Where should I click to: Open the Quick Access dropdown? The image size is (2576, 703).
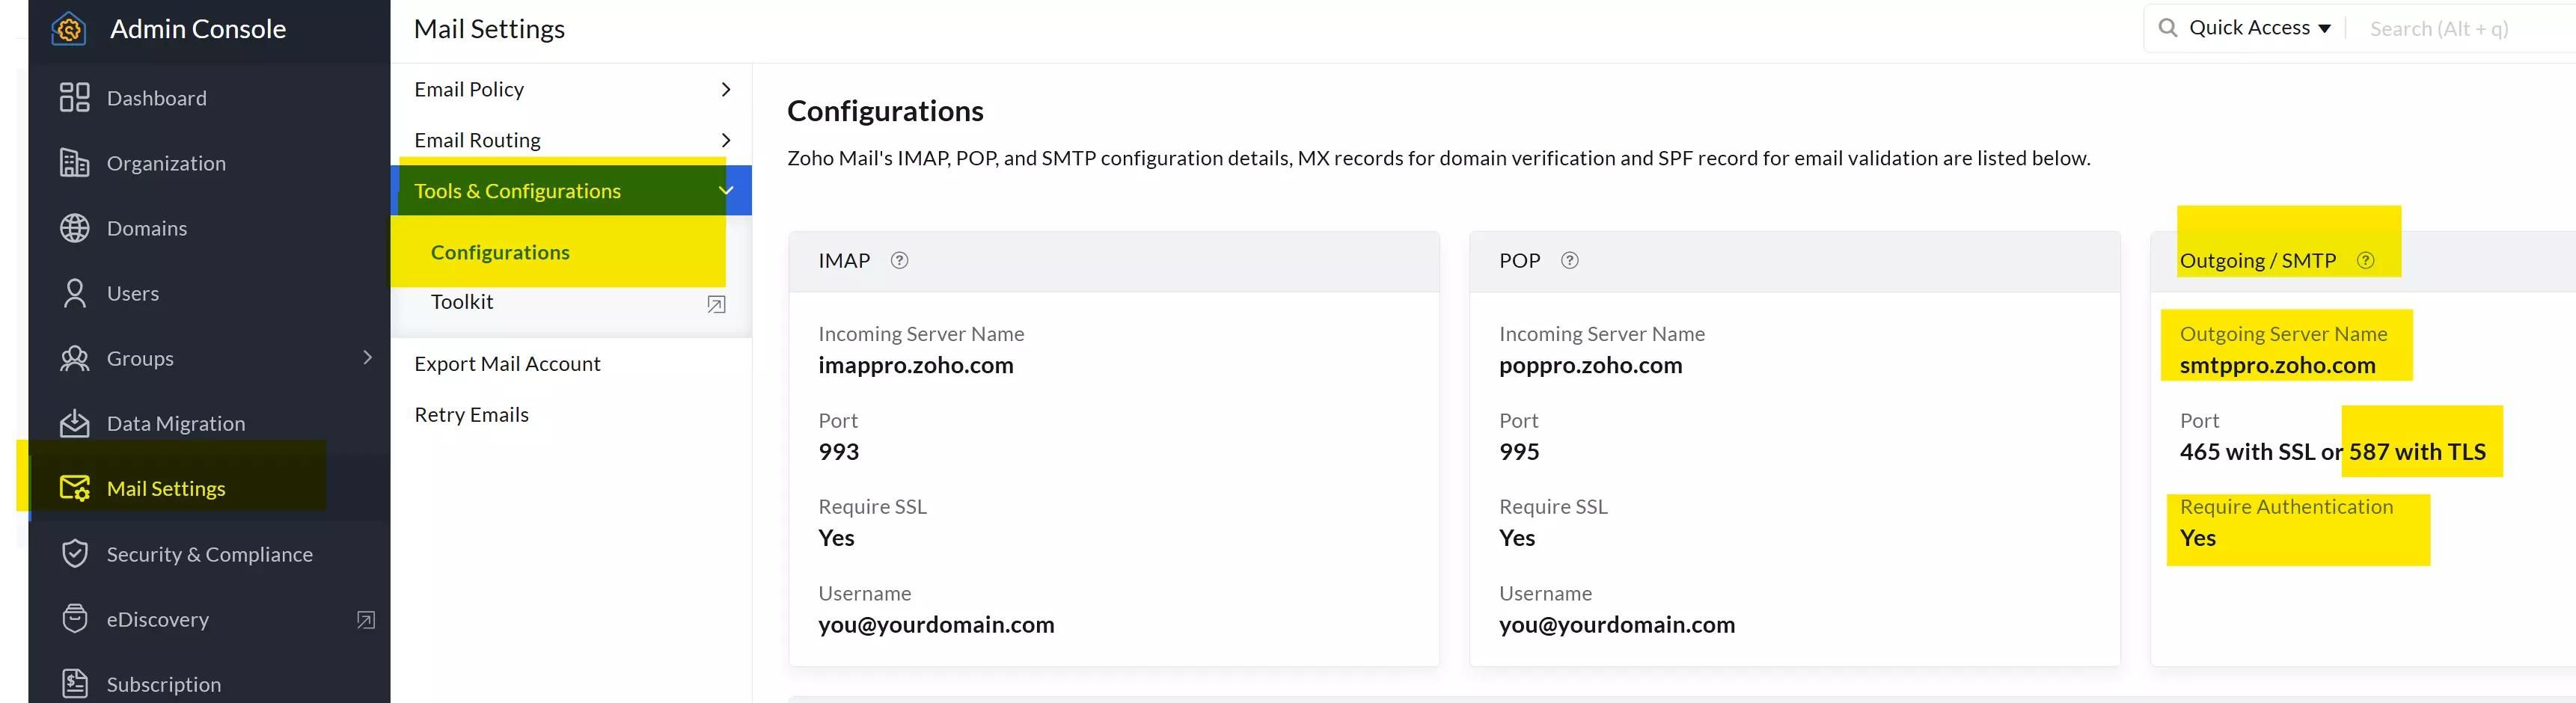coord(2258,27)
